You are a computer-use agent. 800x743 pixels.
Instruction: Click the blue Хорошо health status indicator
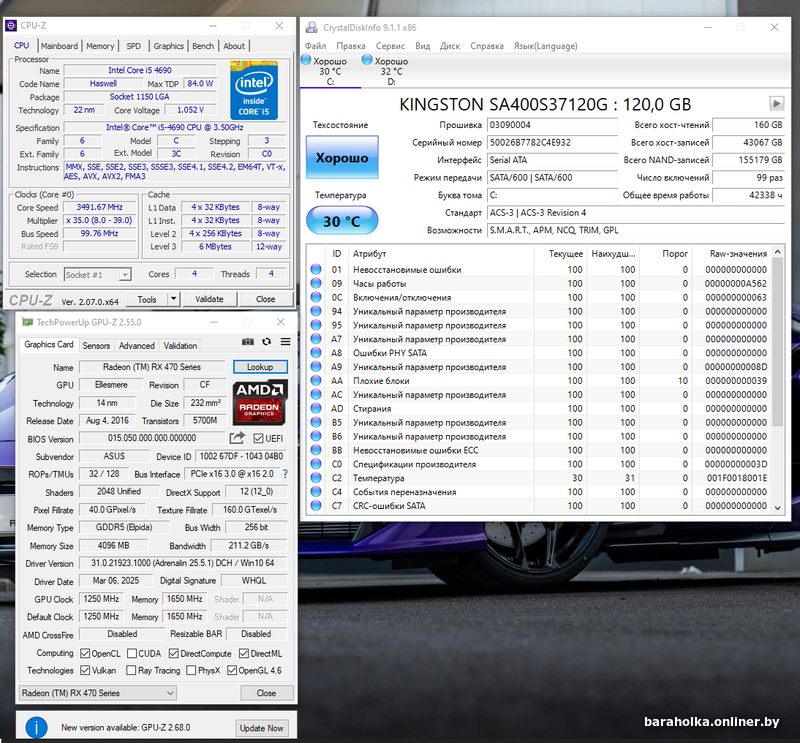[x=342, y=158]
